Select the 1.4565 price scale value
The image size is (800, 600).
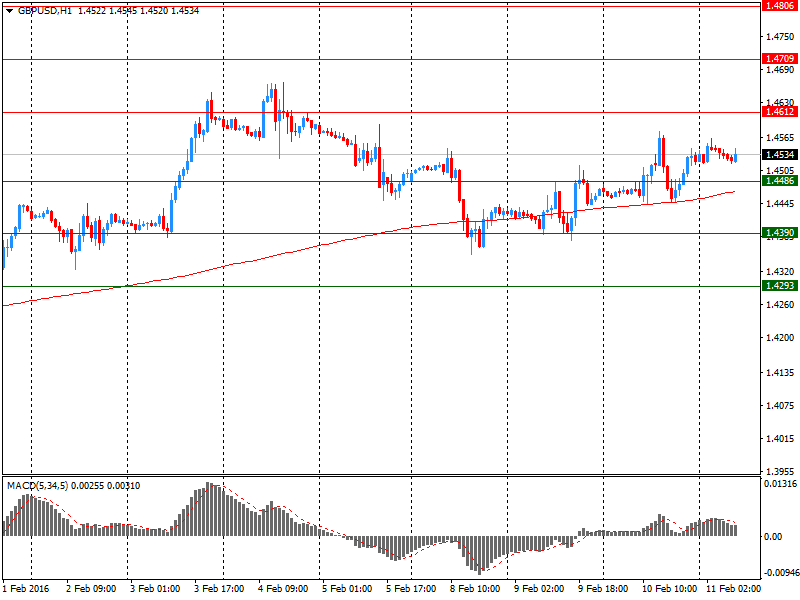(780, 138)
